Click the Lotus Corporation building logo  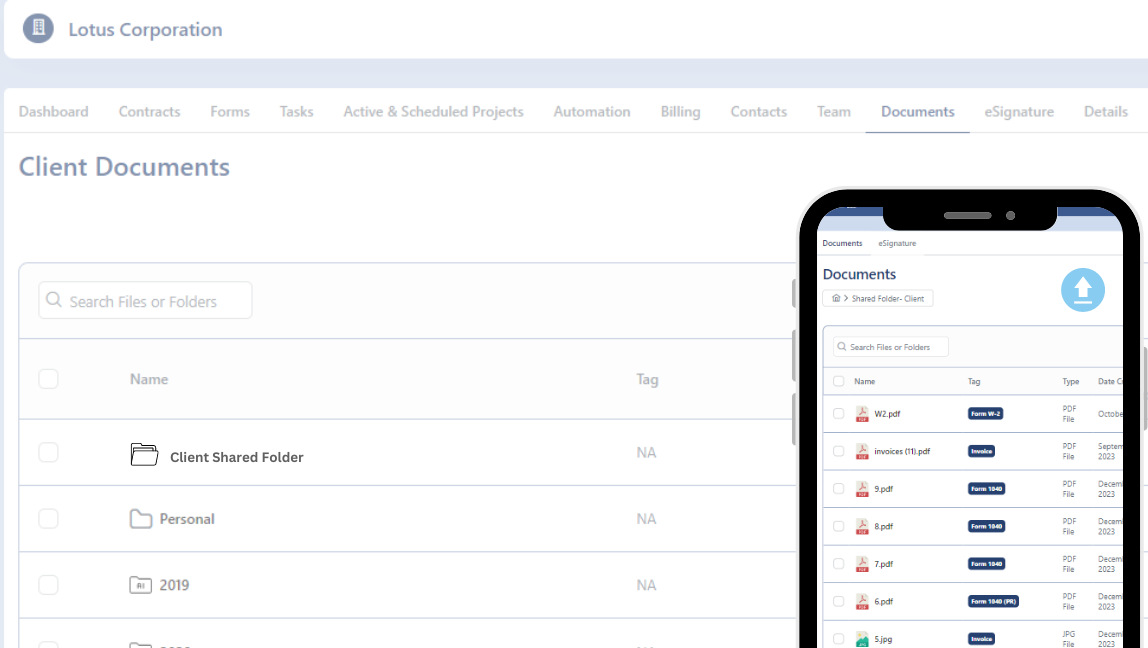coord(37,28)
